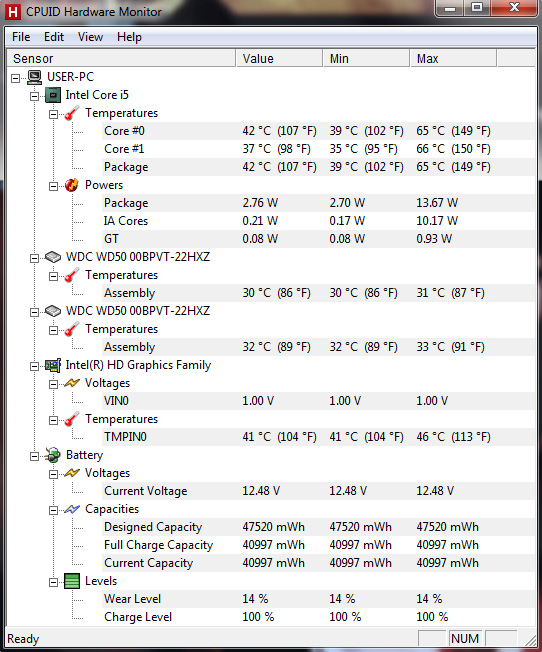542x652 pixels.
Task: Select the Full Charge Capacity row
Action: [318, 545]
